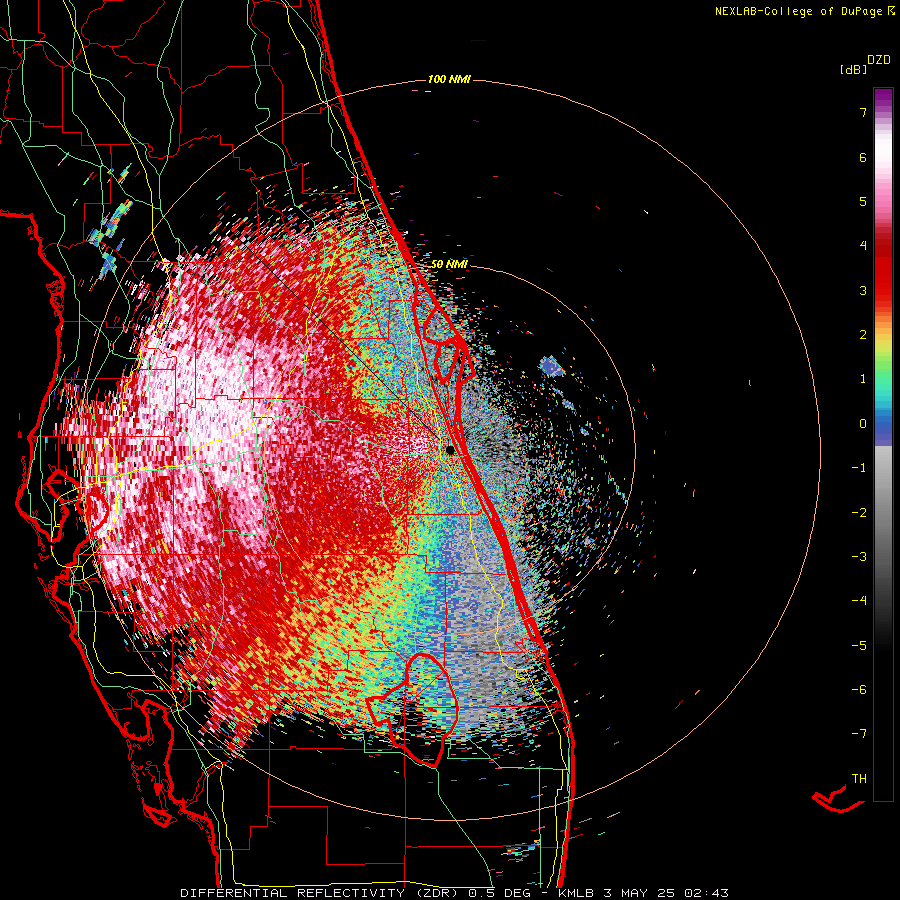Click the 100 NMI range ring label
Screen dimensions: 900x900
(449, 79)
